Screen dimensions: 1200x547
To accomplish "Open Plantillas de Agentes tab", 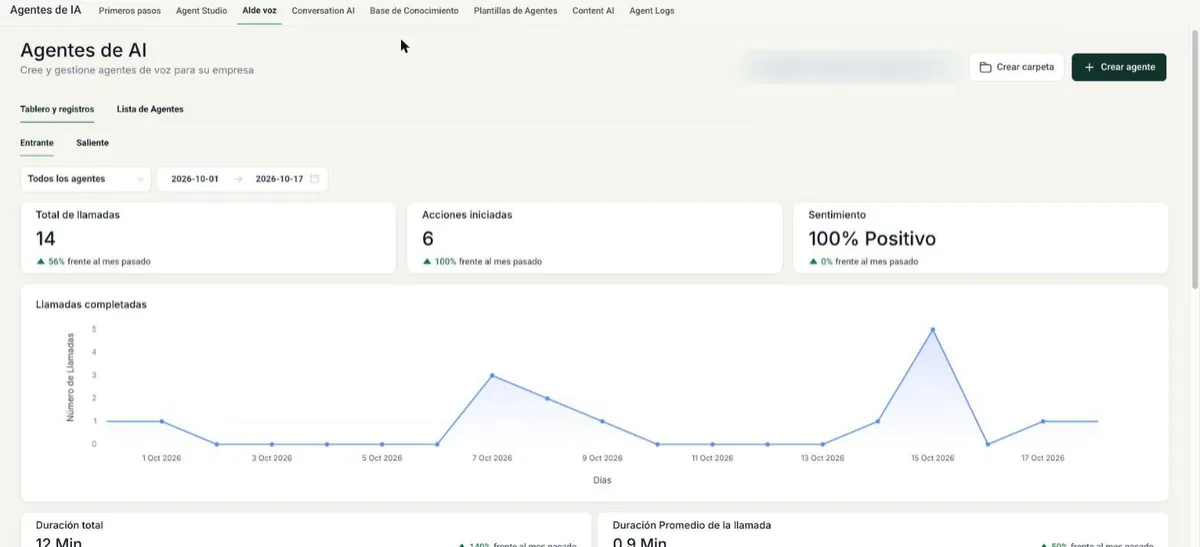I will click(x=516, y=11).
